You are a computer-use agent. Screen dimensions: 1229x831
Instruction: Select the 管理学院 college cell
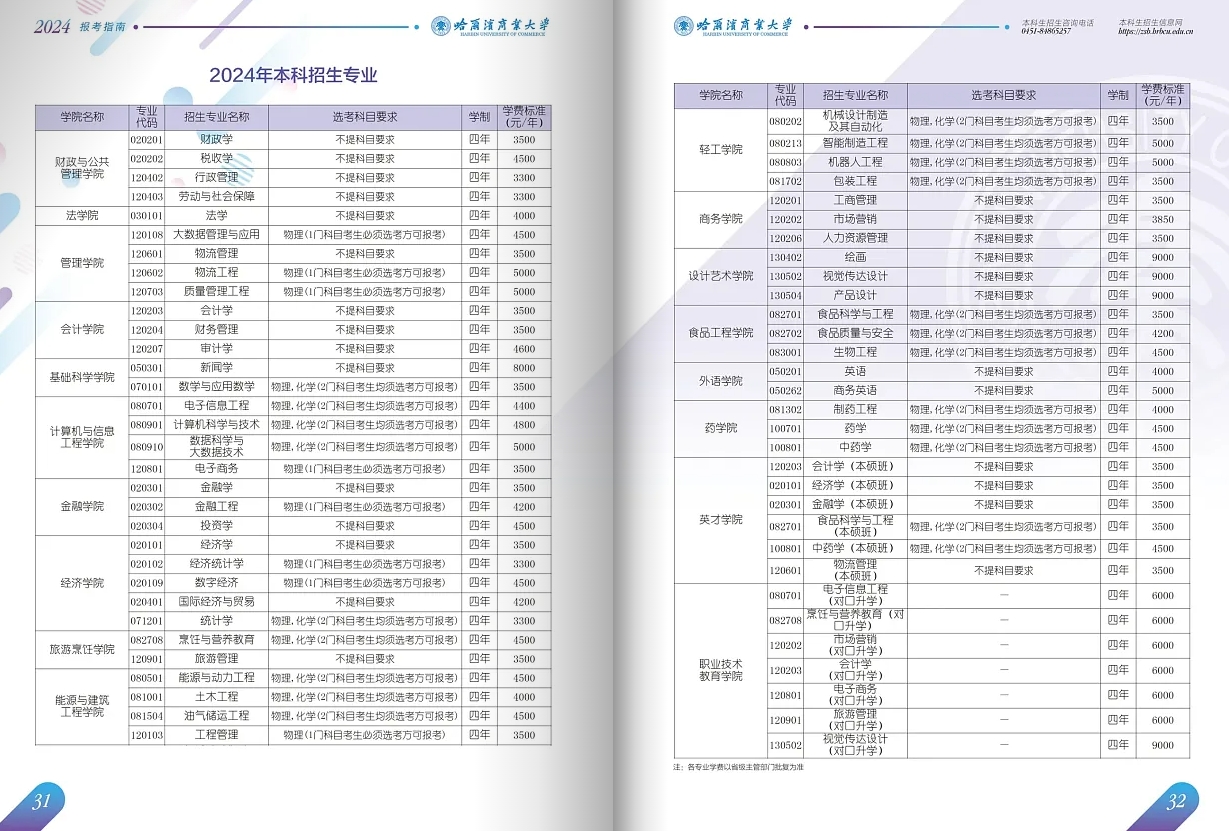coord(82,263)
